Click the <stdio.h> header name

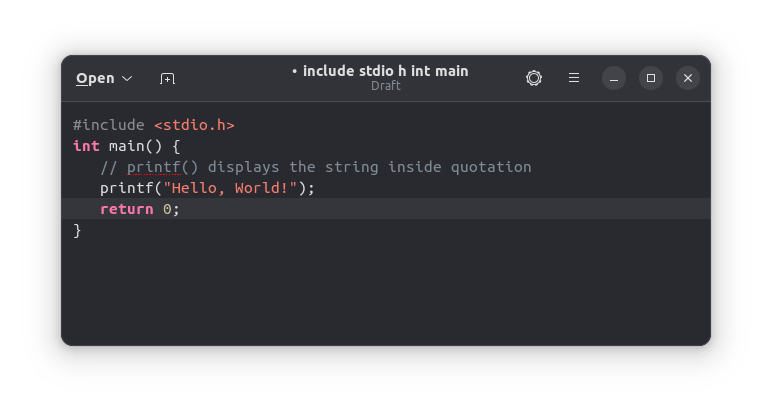point(194,125)
